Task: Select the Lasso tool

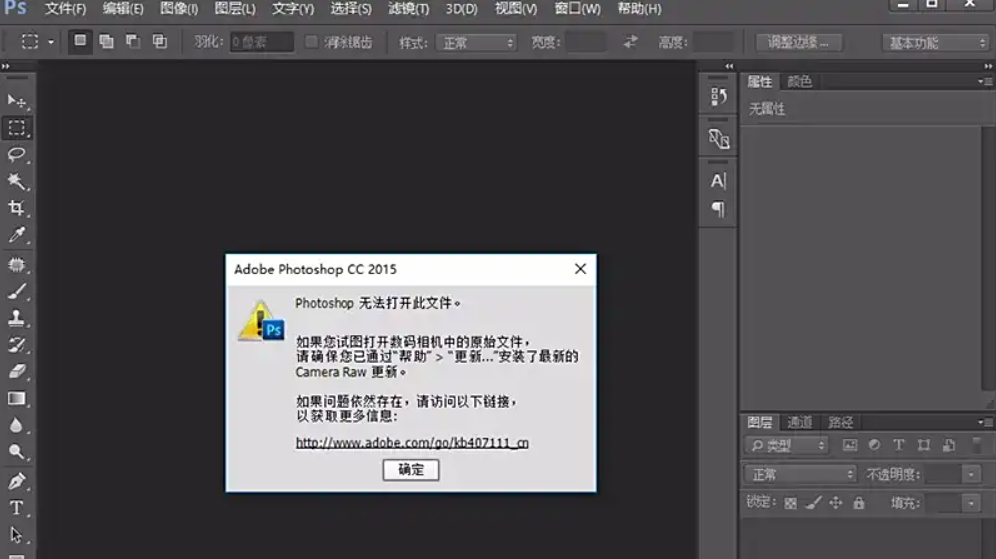Action: click(x=17, y=155)
